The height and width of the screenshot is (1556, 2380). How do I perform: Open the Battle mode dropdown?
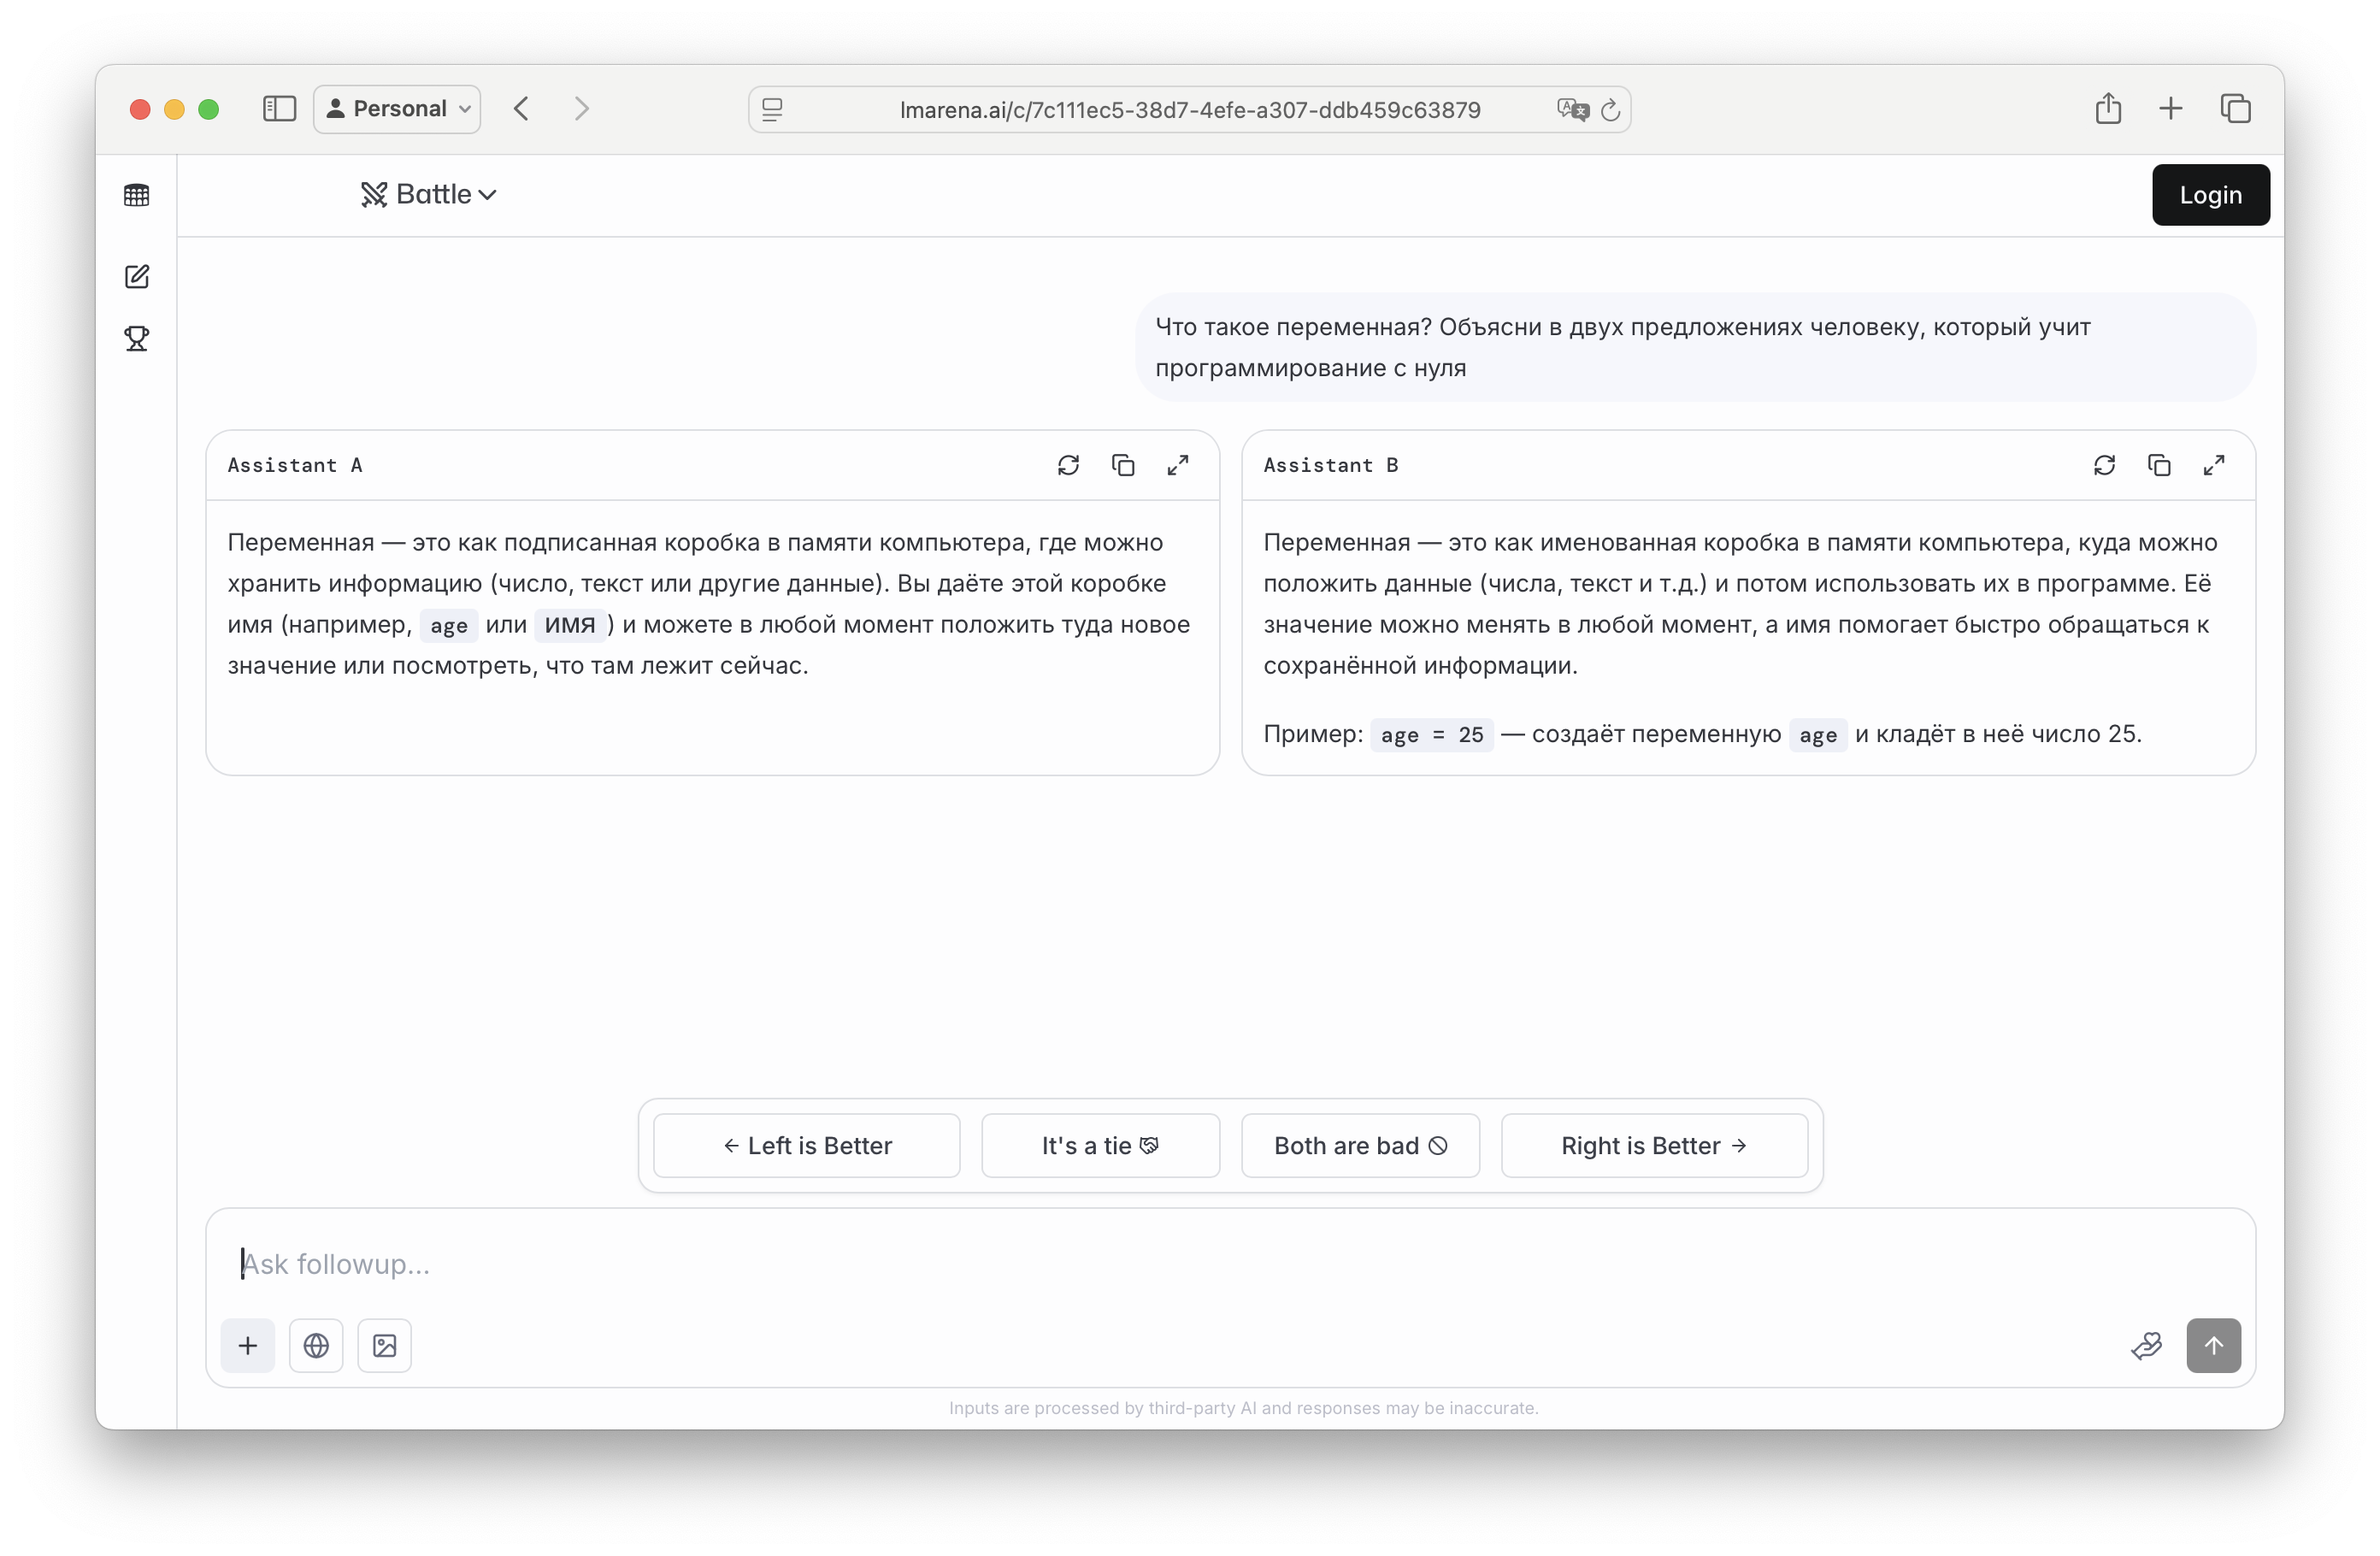pos(429,195)
